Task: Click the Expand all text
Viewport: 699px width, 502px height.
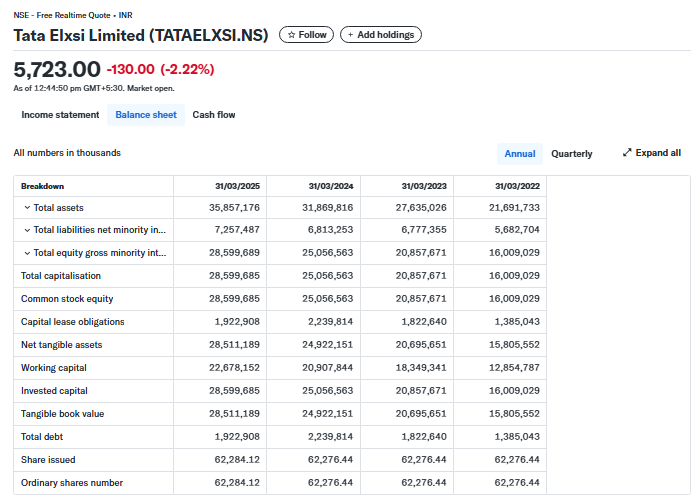Action: tap(658, 153)
